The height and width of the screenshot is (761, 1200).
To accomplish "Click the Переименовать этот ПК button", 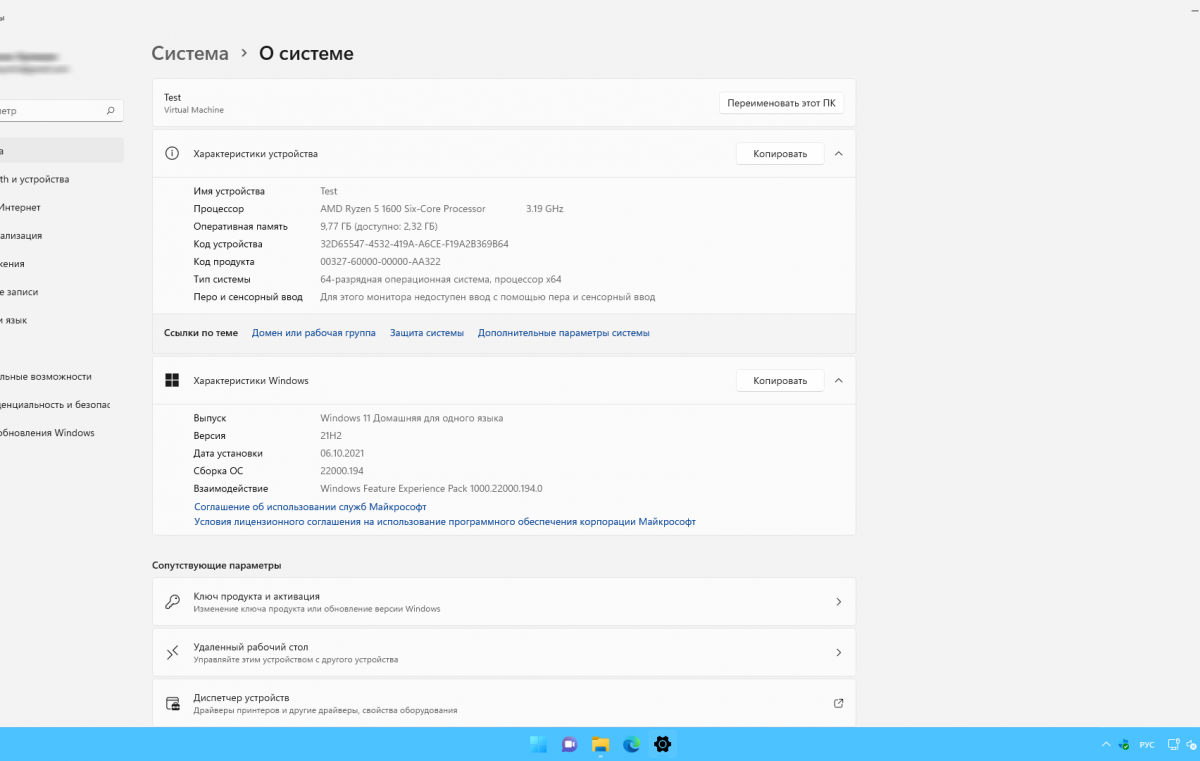I will [781, 103].
